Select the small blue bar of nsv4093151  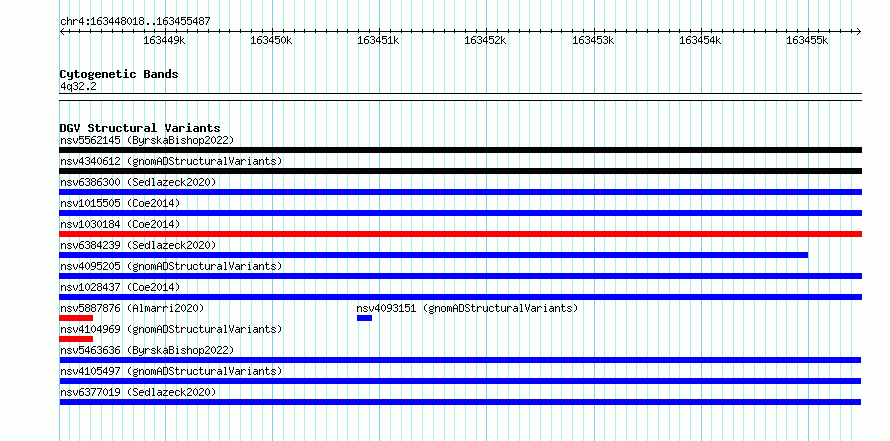[x=364, y=318]
